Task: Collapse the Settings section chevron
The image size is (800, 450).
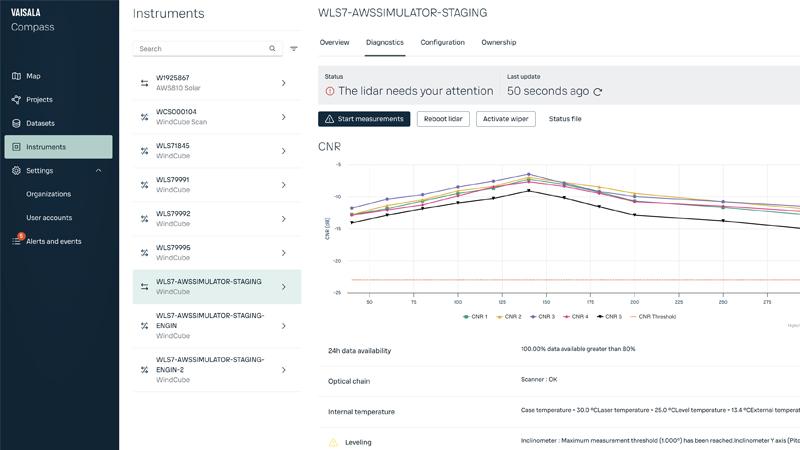Action: 98,171
